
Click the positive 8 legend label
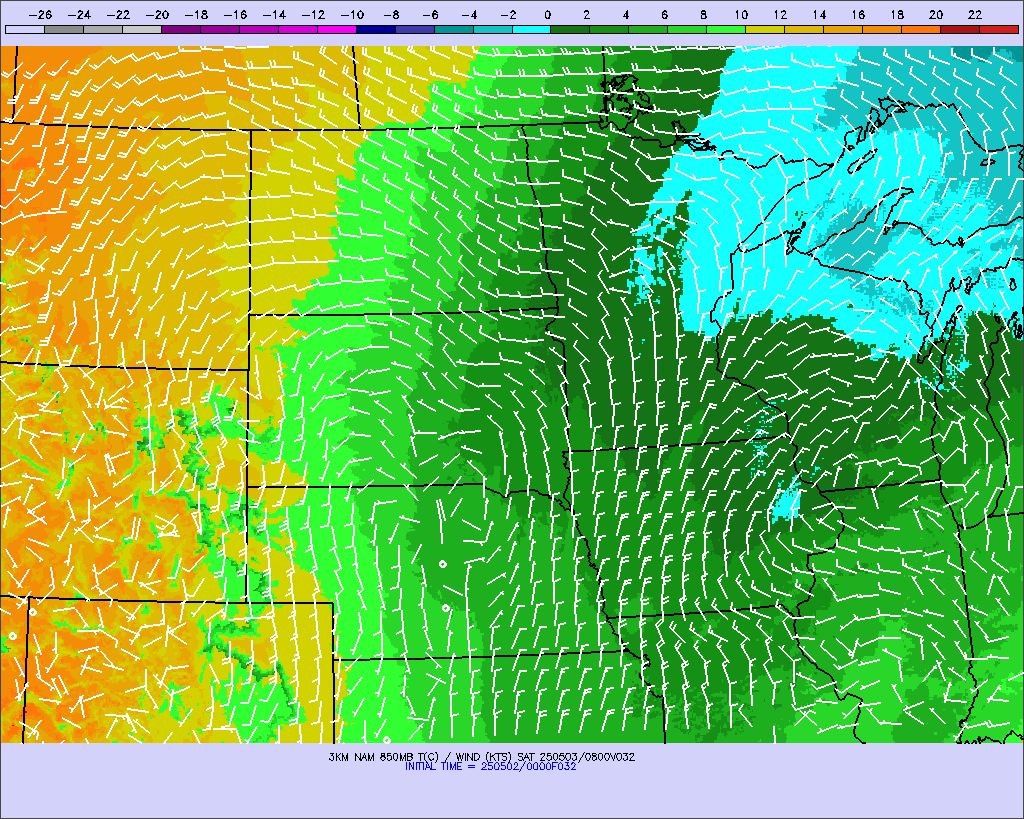coord(703,14)
